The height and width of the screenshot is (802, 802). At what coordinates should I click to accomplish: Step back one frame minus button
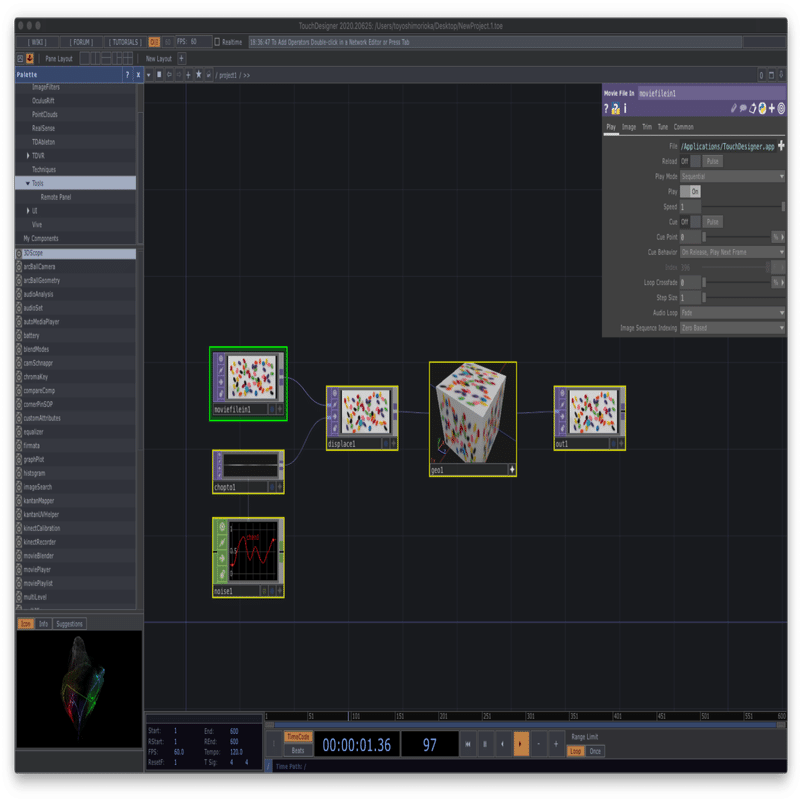538,744
